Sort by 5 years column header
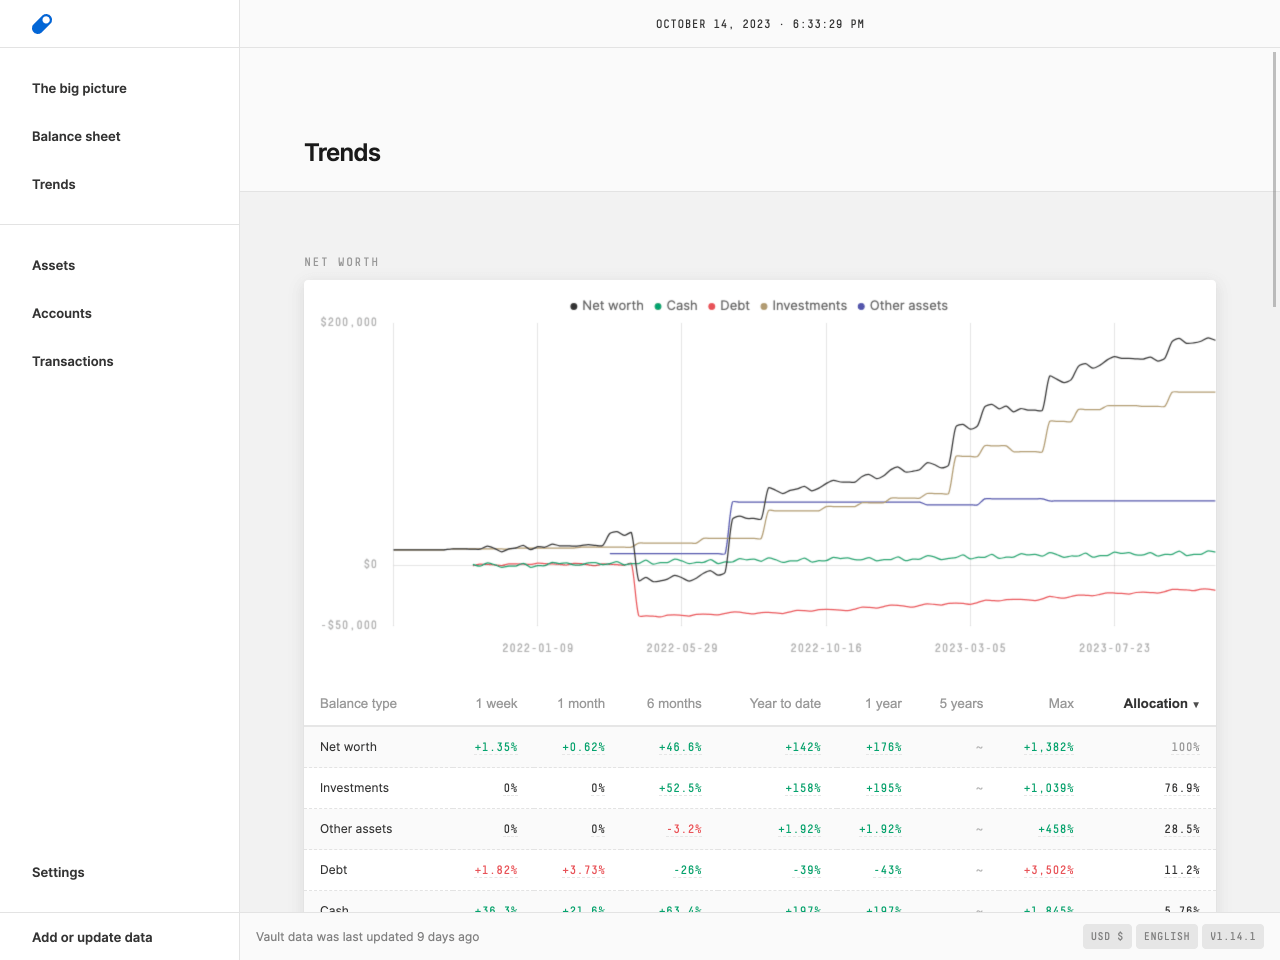The image size is (1280, 960). (x=961, y=704)
